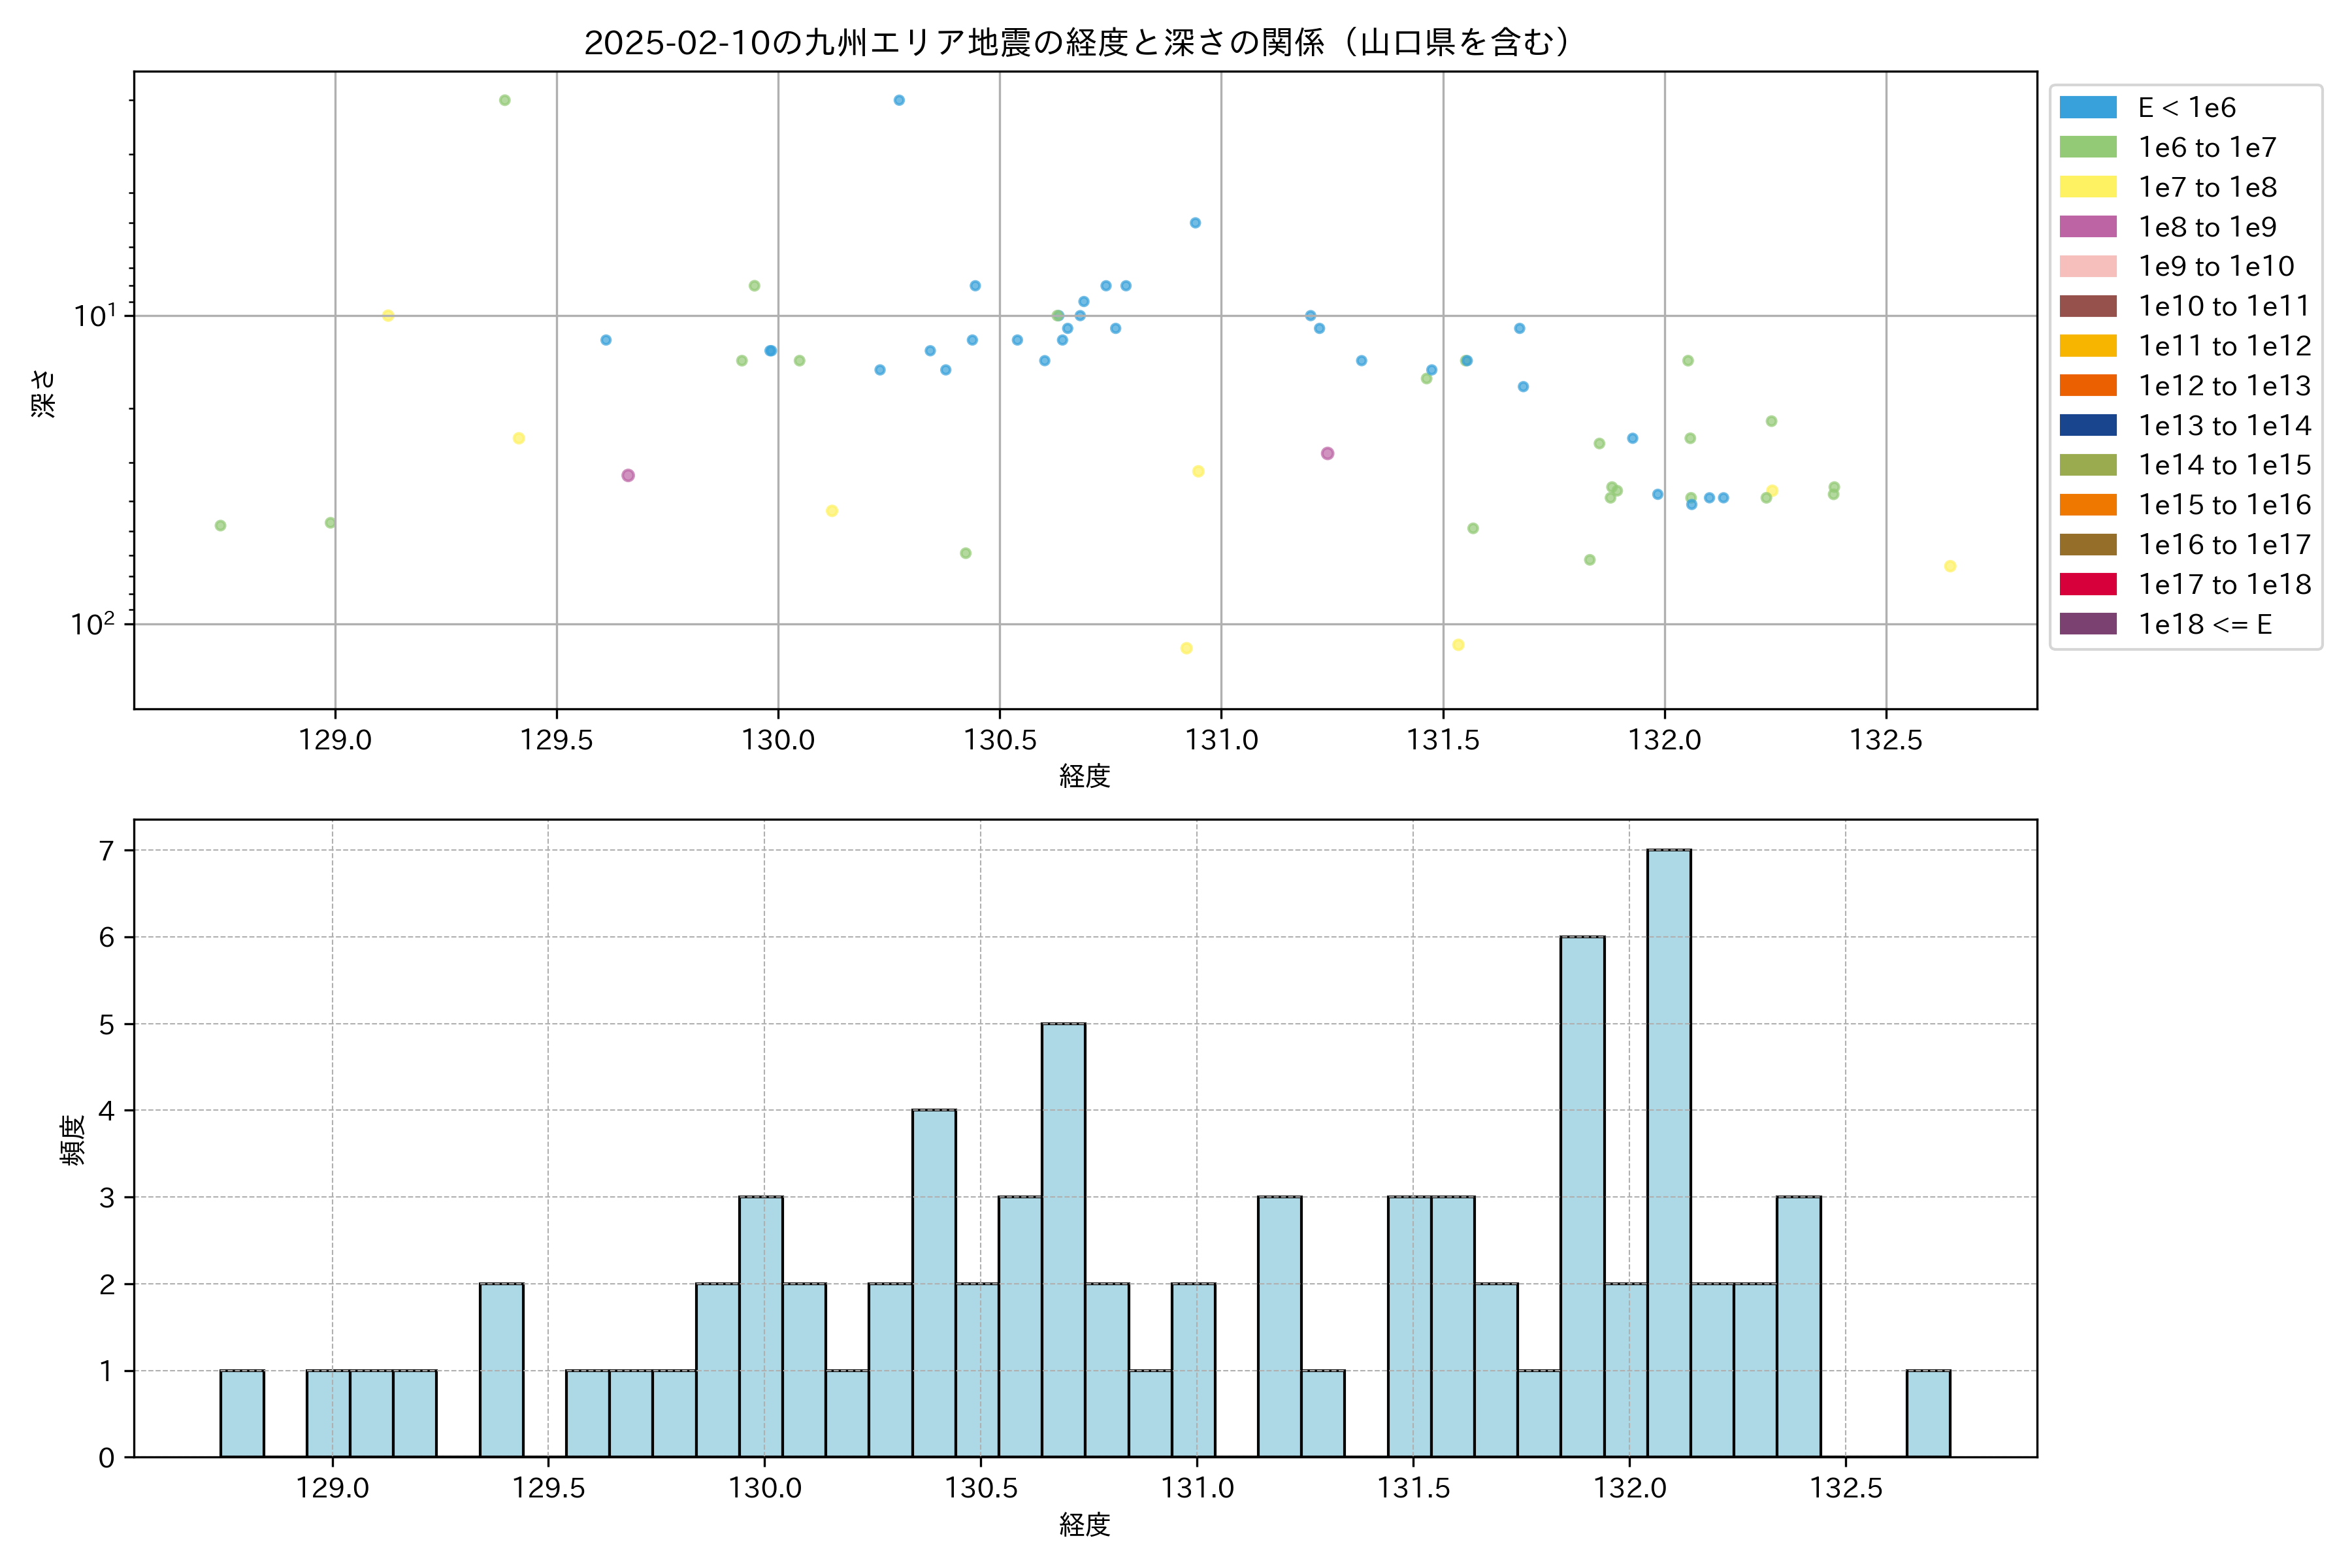Click the purple scatter point near longitude 129.66
This screenshot has width=2352, height=1568.
[628, 475]
